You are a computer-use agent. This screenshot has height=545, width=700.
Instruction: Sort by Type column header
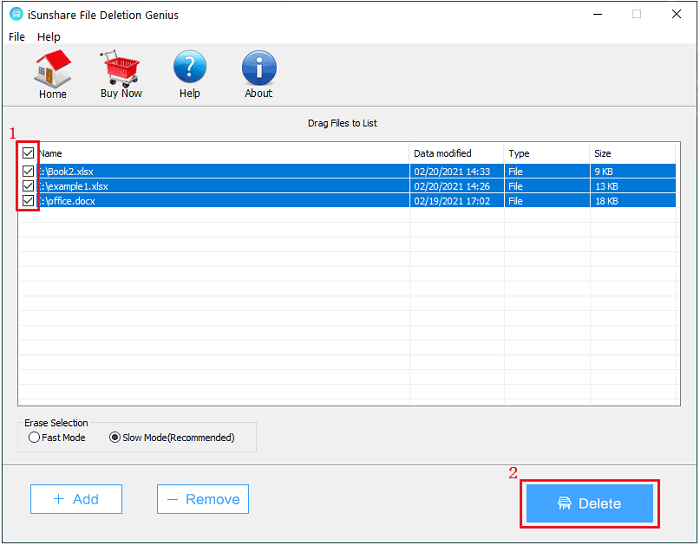pos(546,153)
